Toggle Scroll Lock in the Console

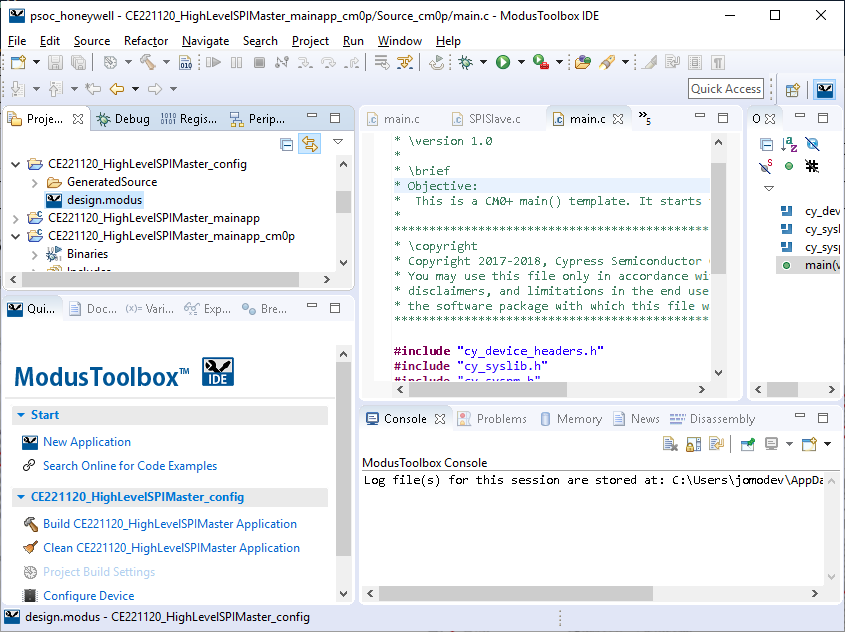coord(693,444)
